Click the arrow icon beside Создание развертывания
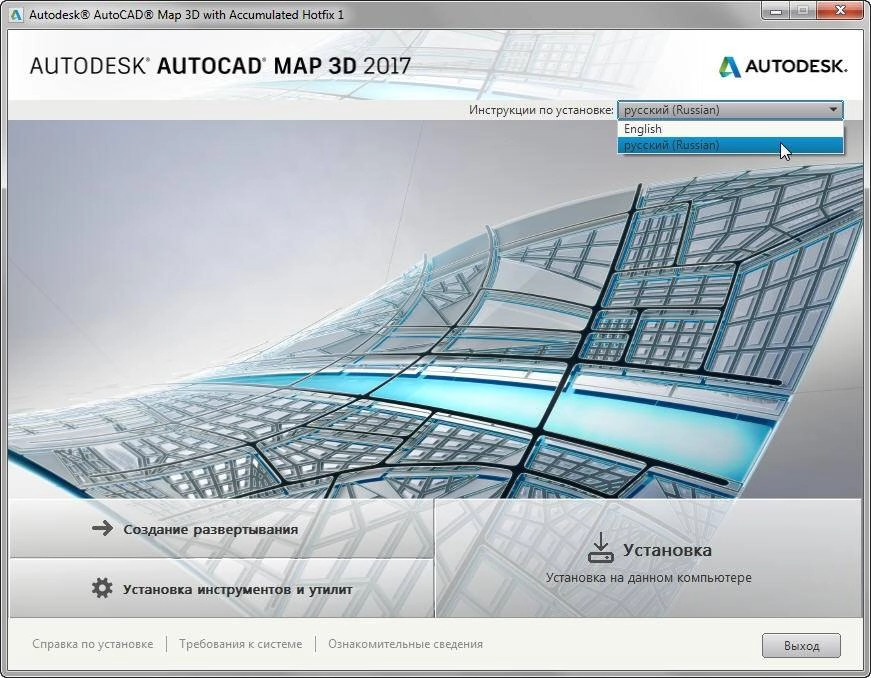871x678 pixels. (102, 528)
